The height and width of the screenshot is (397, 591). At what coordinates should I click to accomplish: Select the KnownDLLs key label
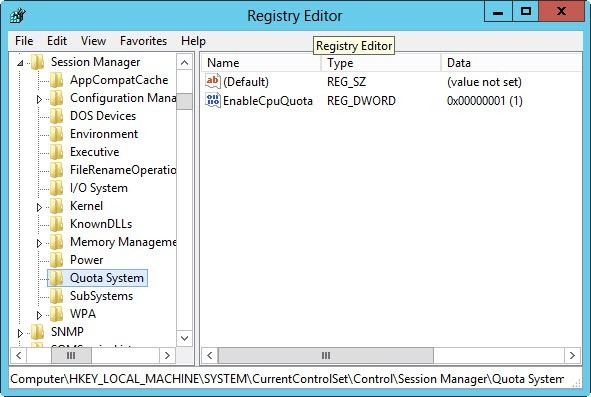[x=101, y=224]
